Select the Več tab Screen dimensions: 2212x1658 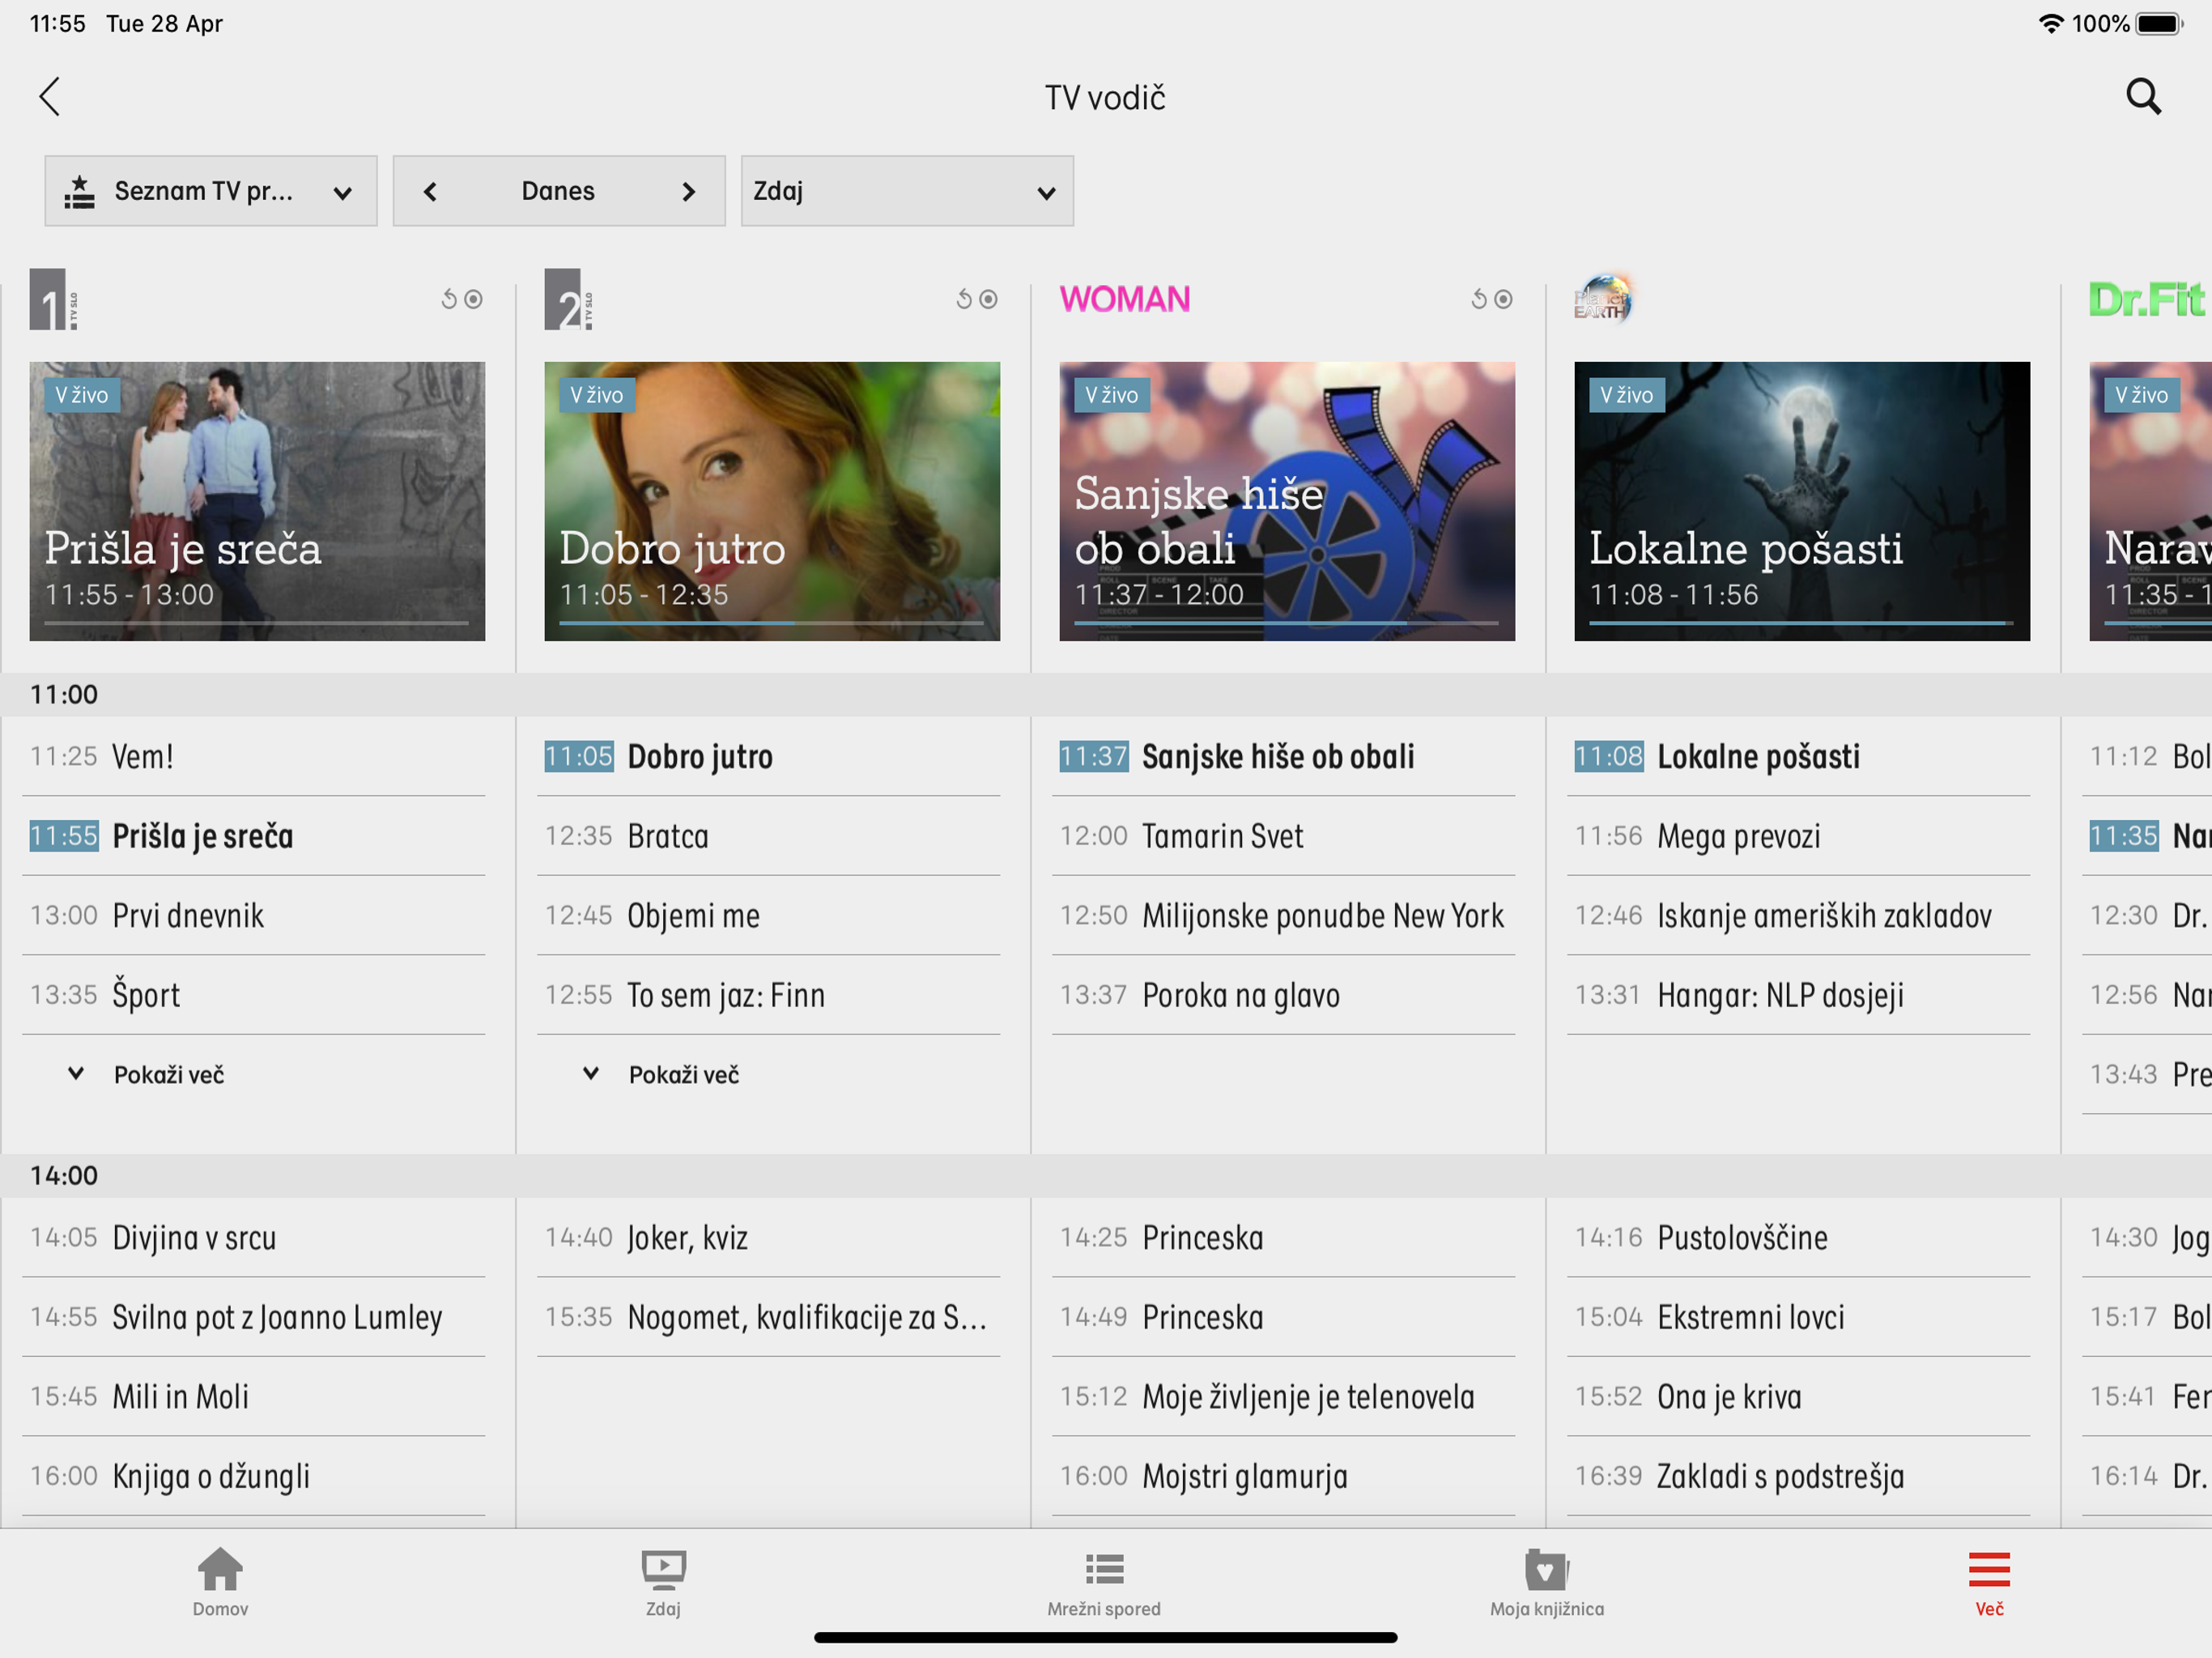(1989, 1583)
